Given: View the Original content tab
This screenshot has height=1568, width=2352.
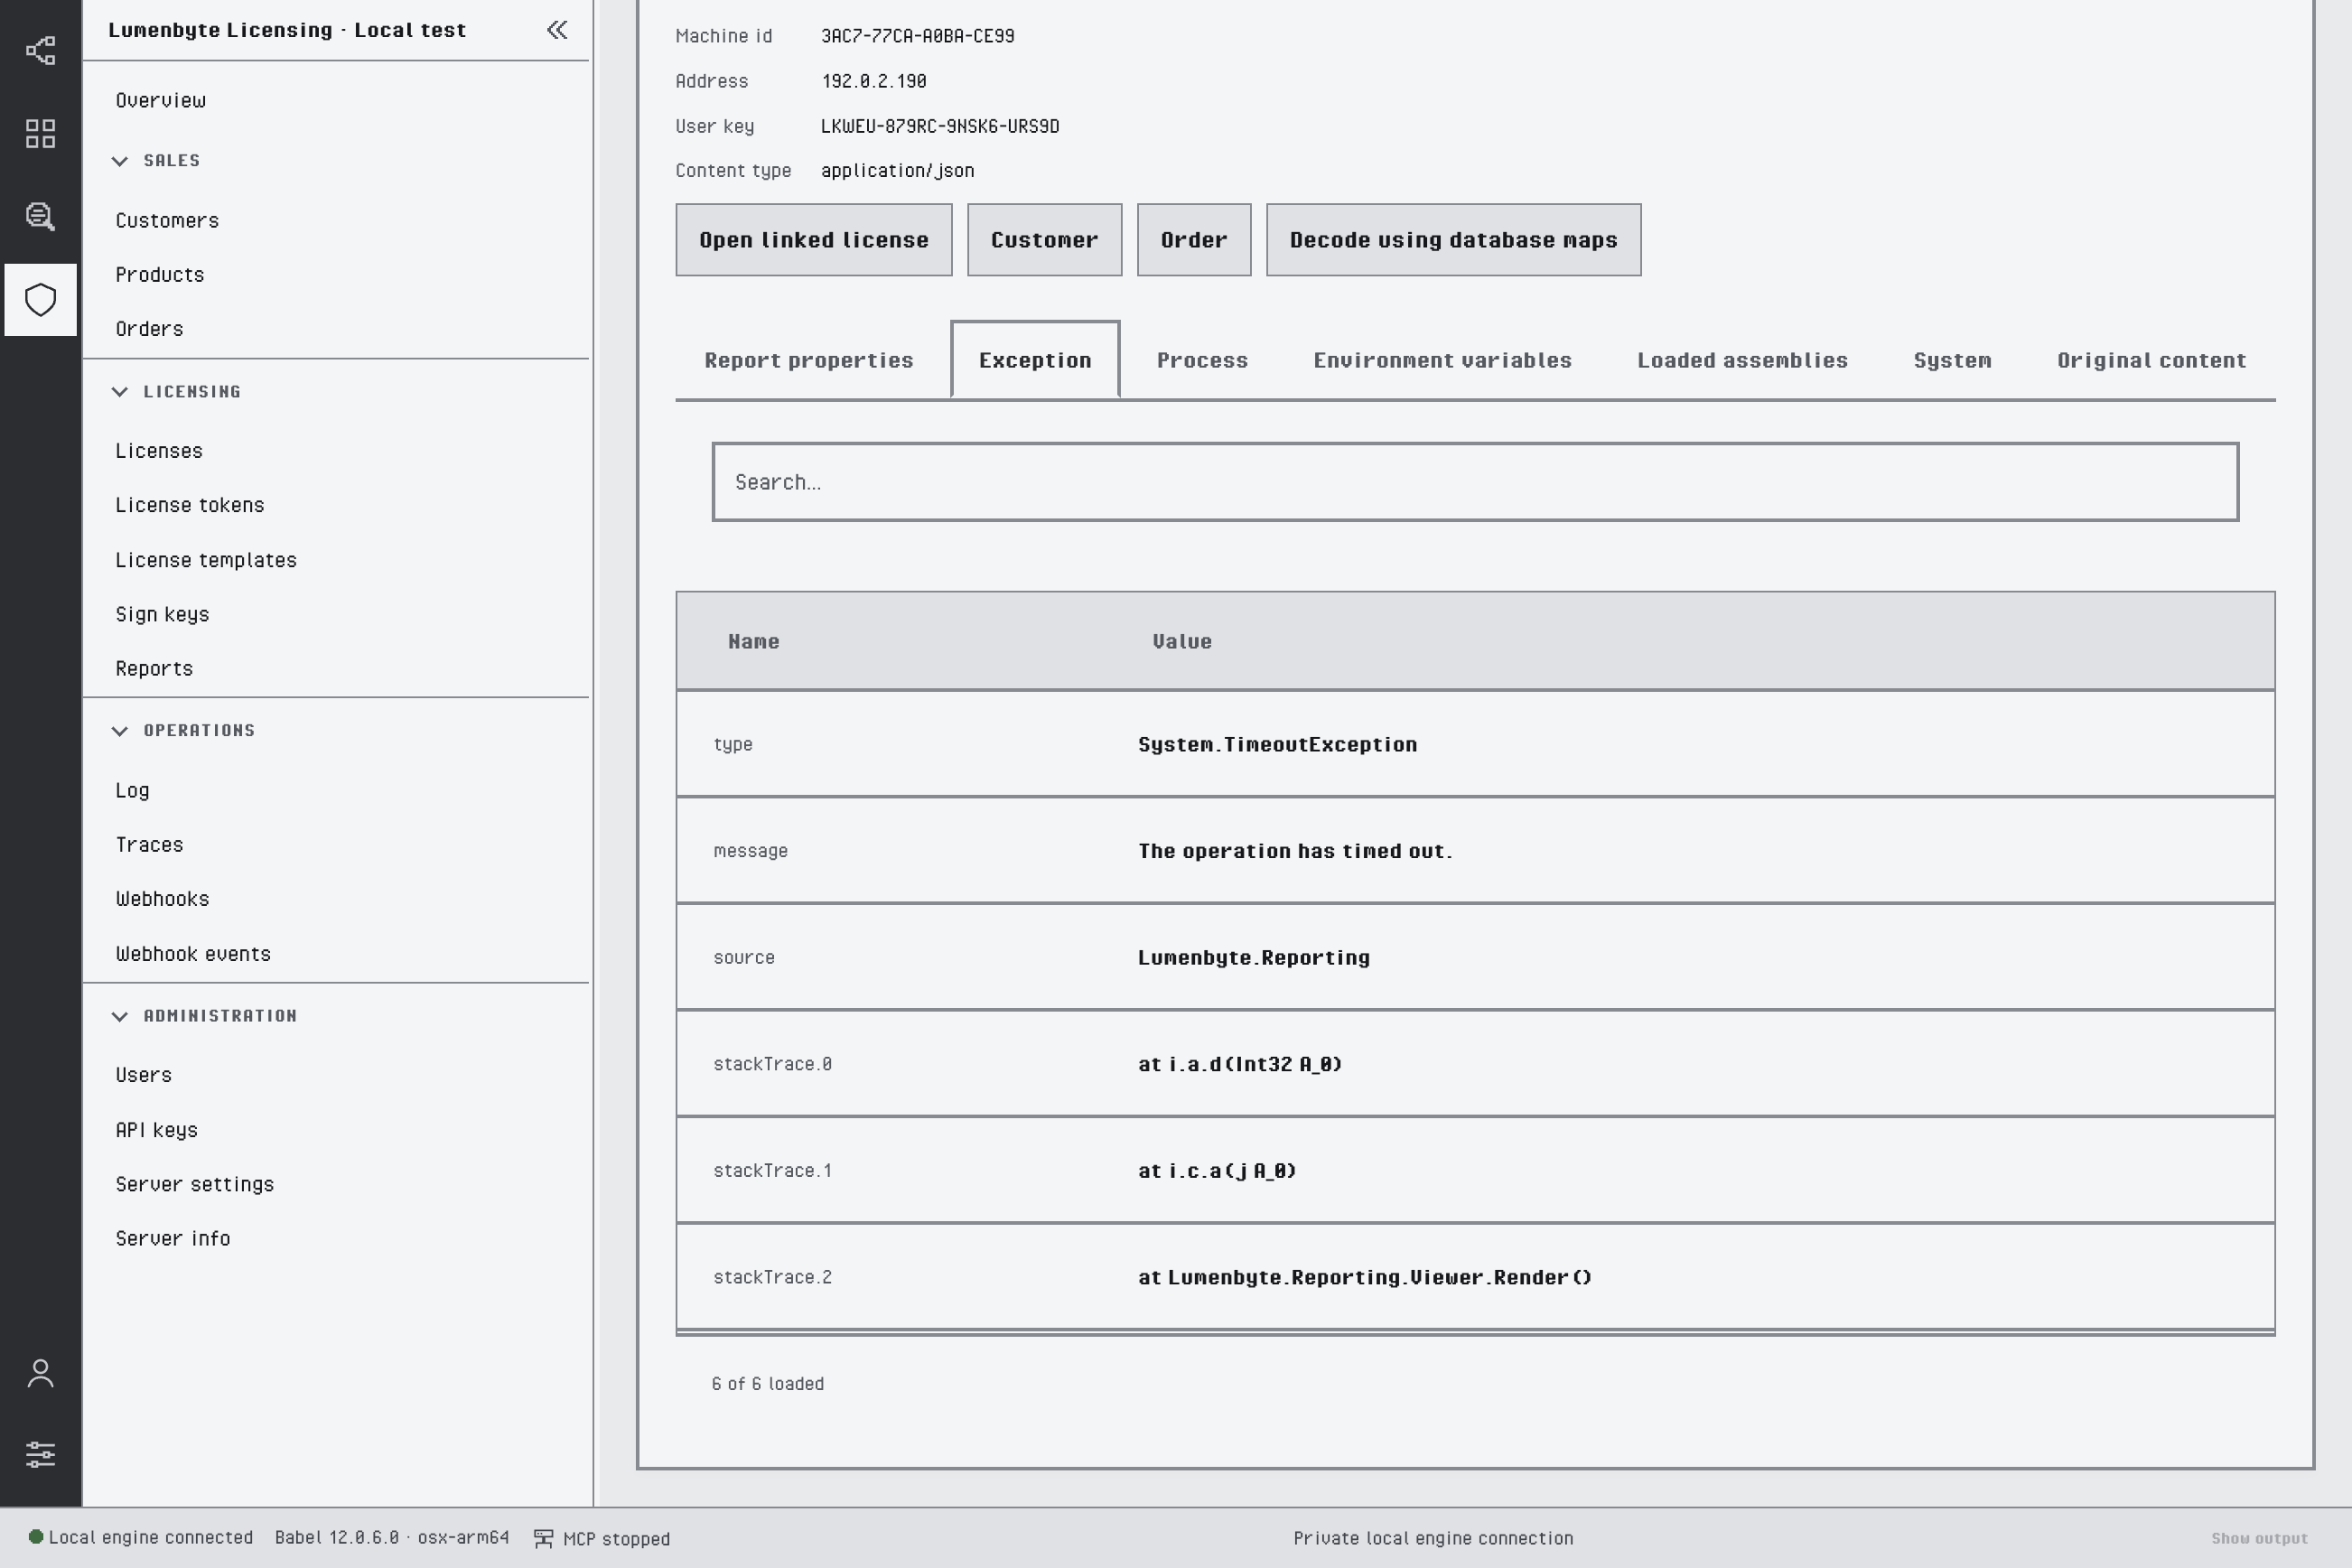Looking at the screenshot, I should (x=2151, y=360).
